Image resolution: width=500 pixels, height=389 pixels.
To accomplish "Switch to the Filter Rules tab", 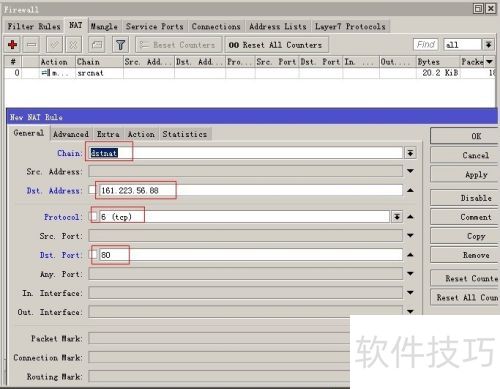I will (34, 26).
